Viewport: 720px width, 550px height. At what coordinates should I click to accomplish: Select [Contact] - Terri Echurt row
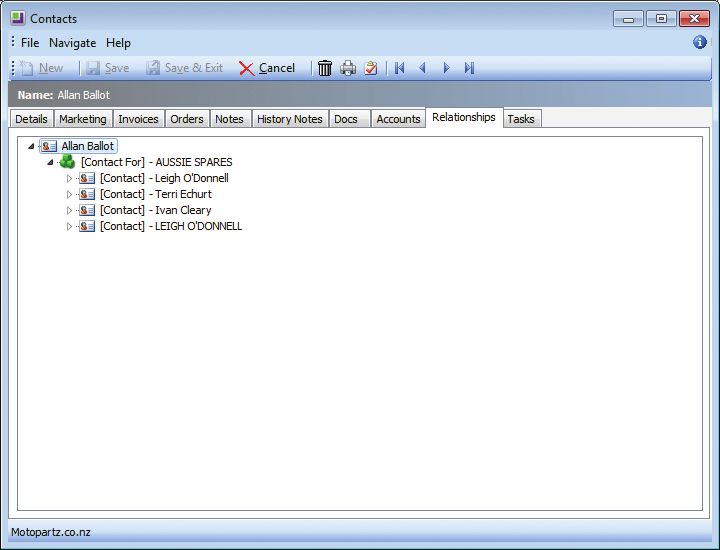tap(156, 194)
